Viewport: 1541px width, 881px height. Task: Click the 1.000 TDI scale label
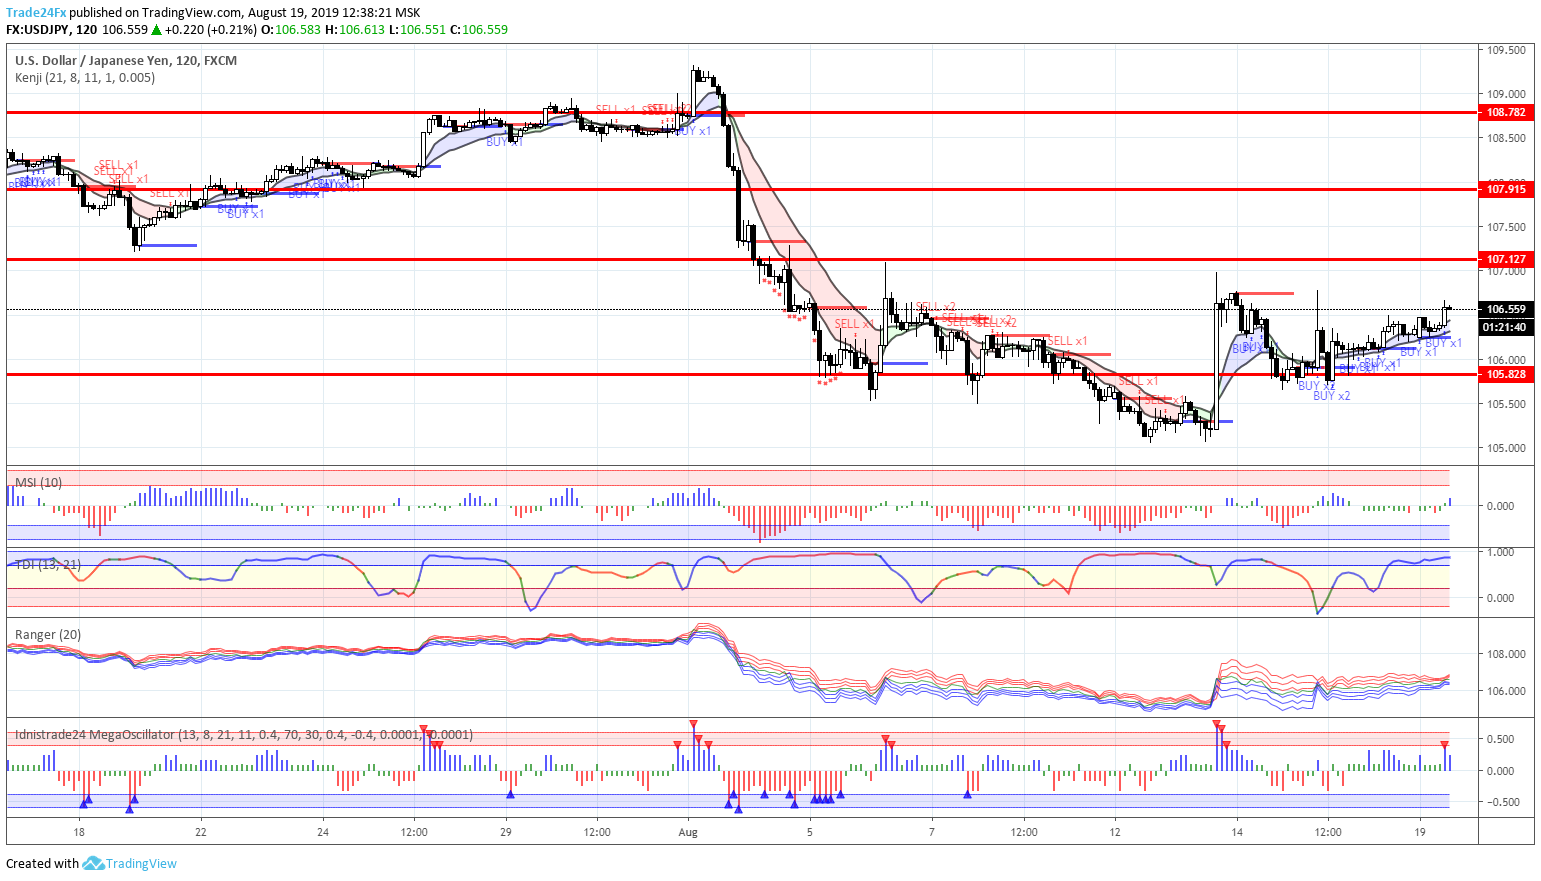pos(1500,552)
